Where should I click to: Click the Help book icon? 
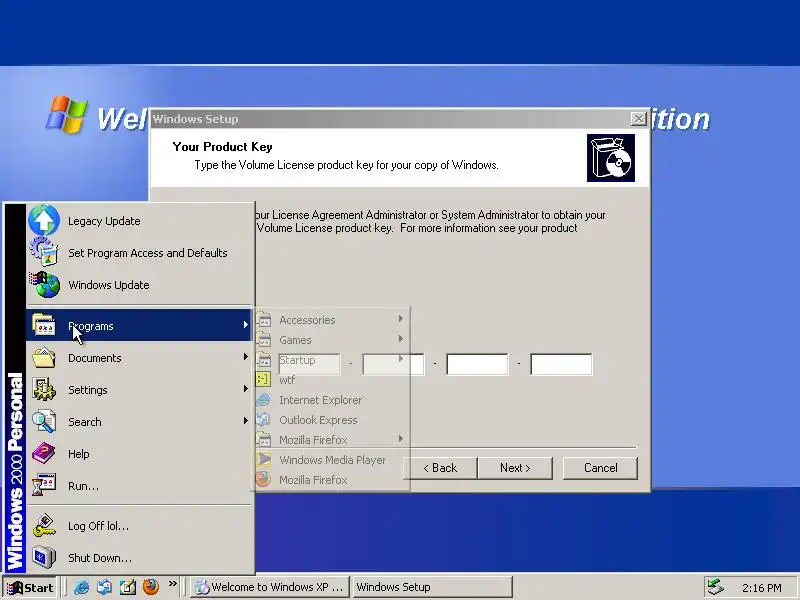point(44,453)
